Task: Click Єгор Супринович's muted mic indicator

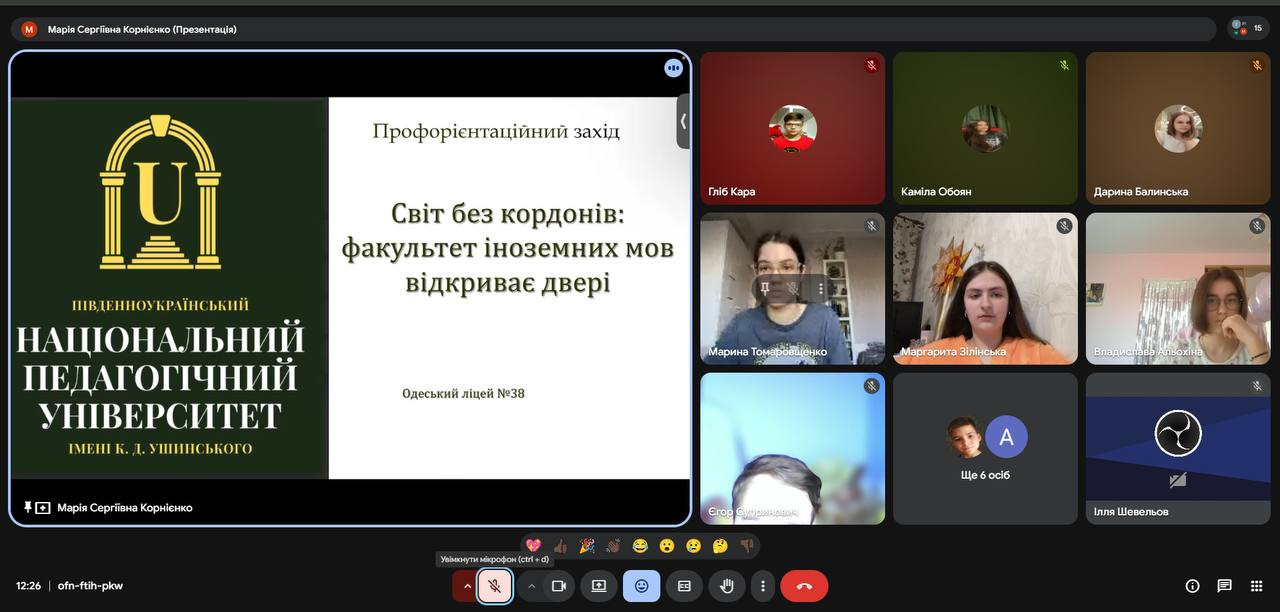Action: 871,386
